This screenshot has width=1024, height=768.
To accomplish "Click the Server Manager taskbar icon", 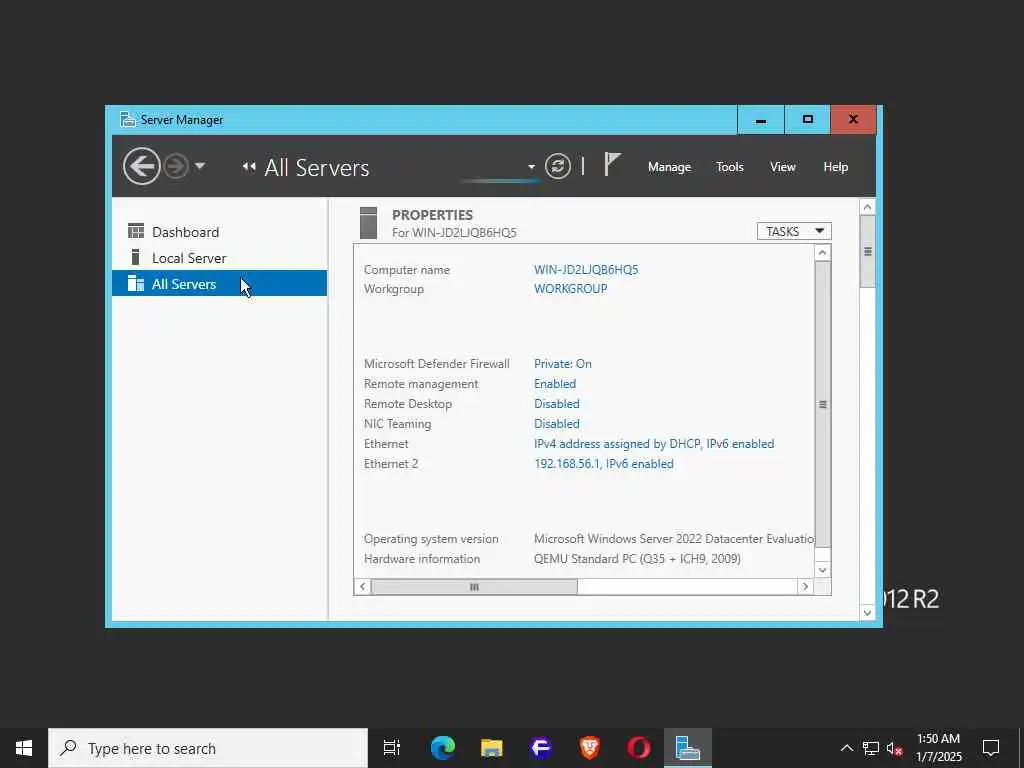I will (688, 748).
